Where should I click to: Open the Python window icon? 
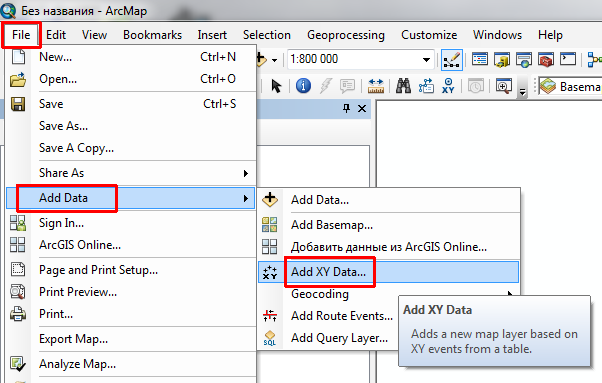point(568,59)
